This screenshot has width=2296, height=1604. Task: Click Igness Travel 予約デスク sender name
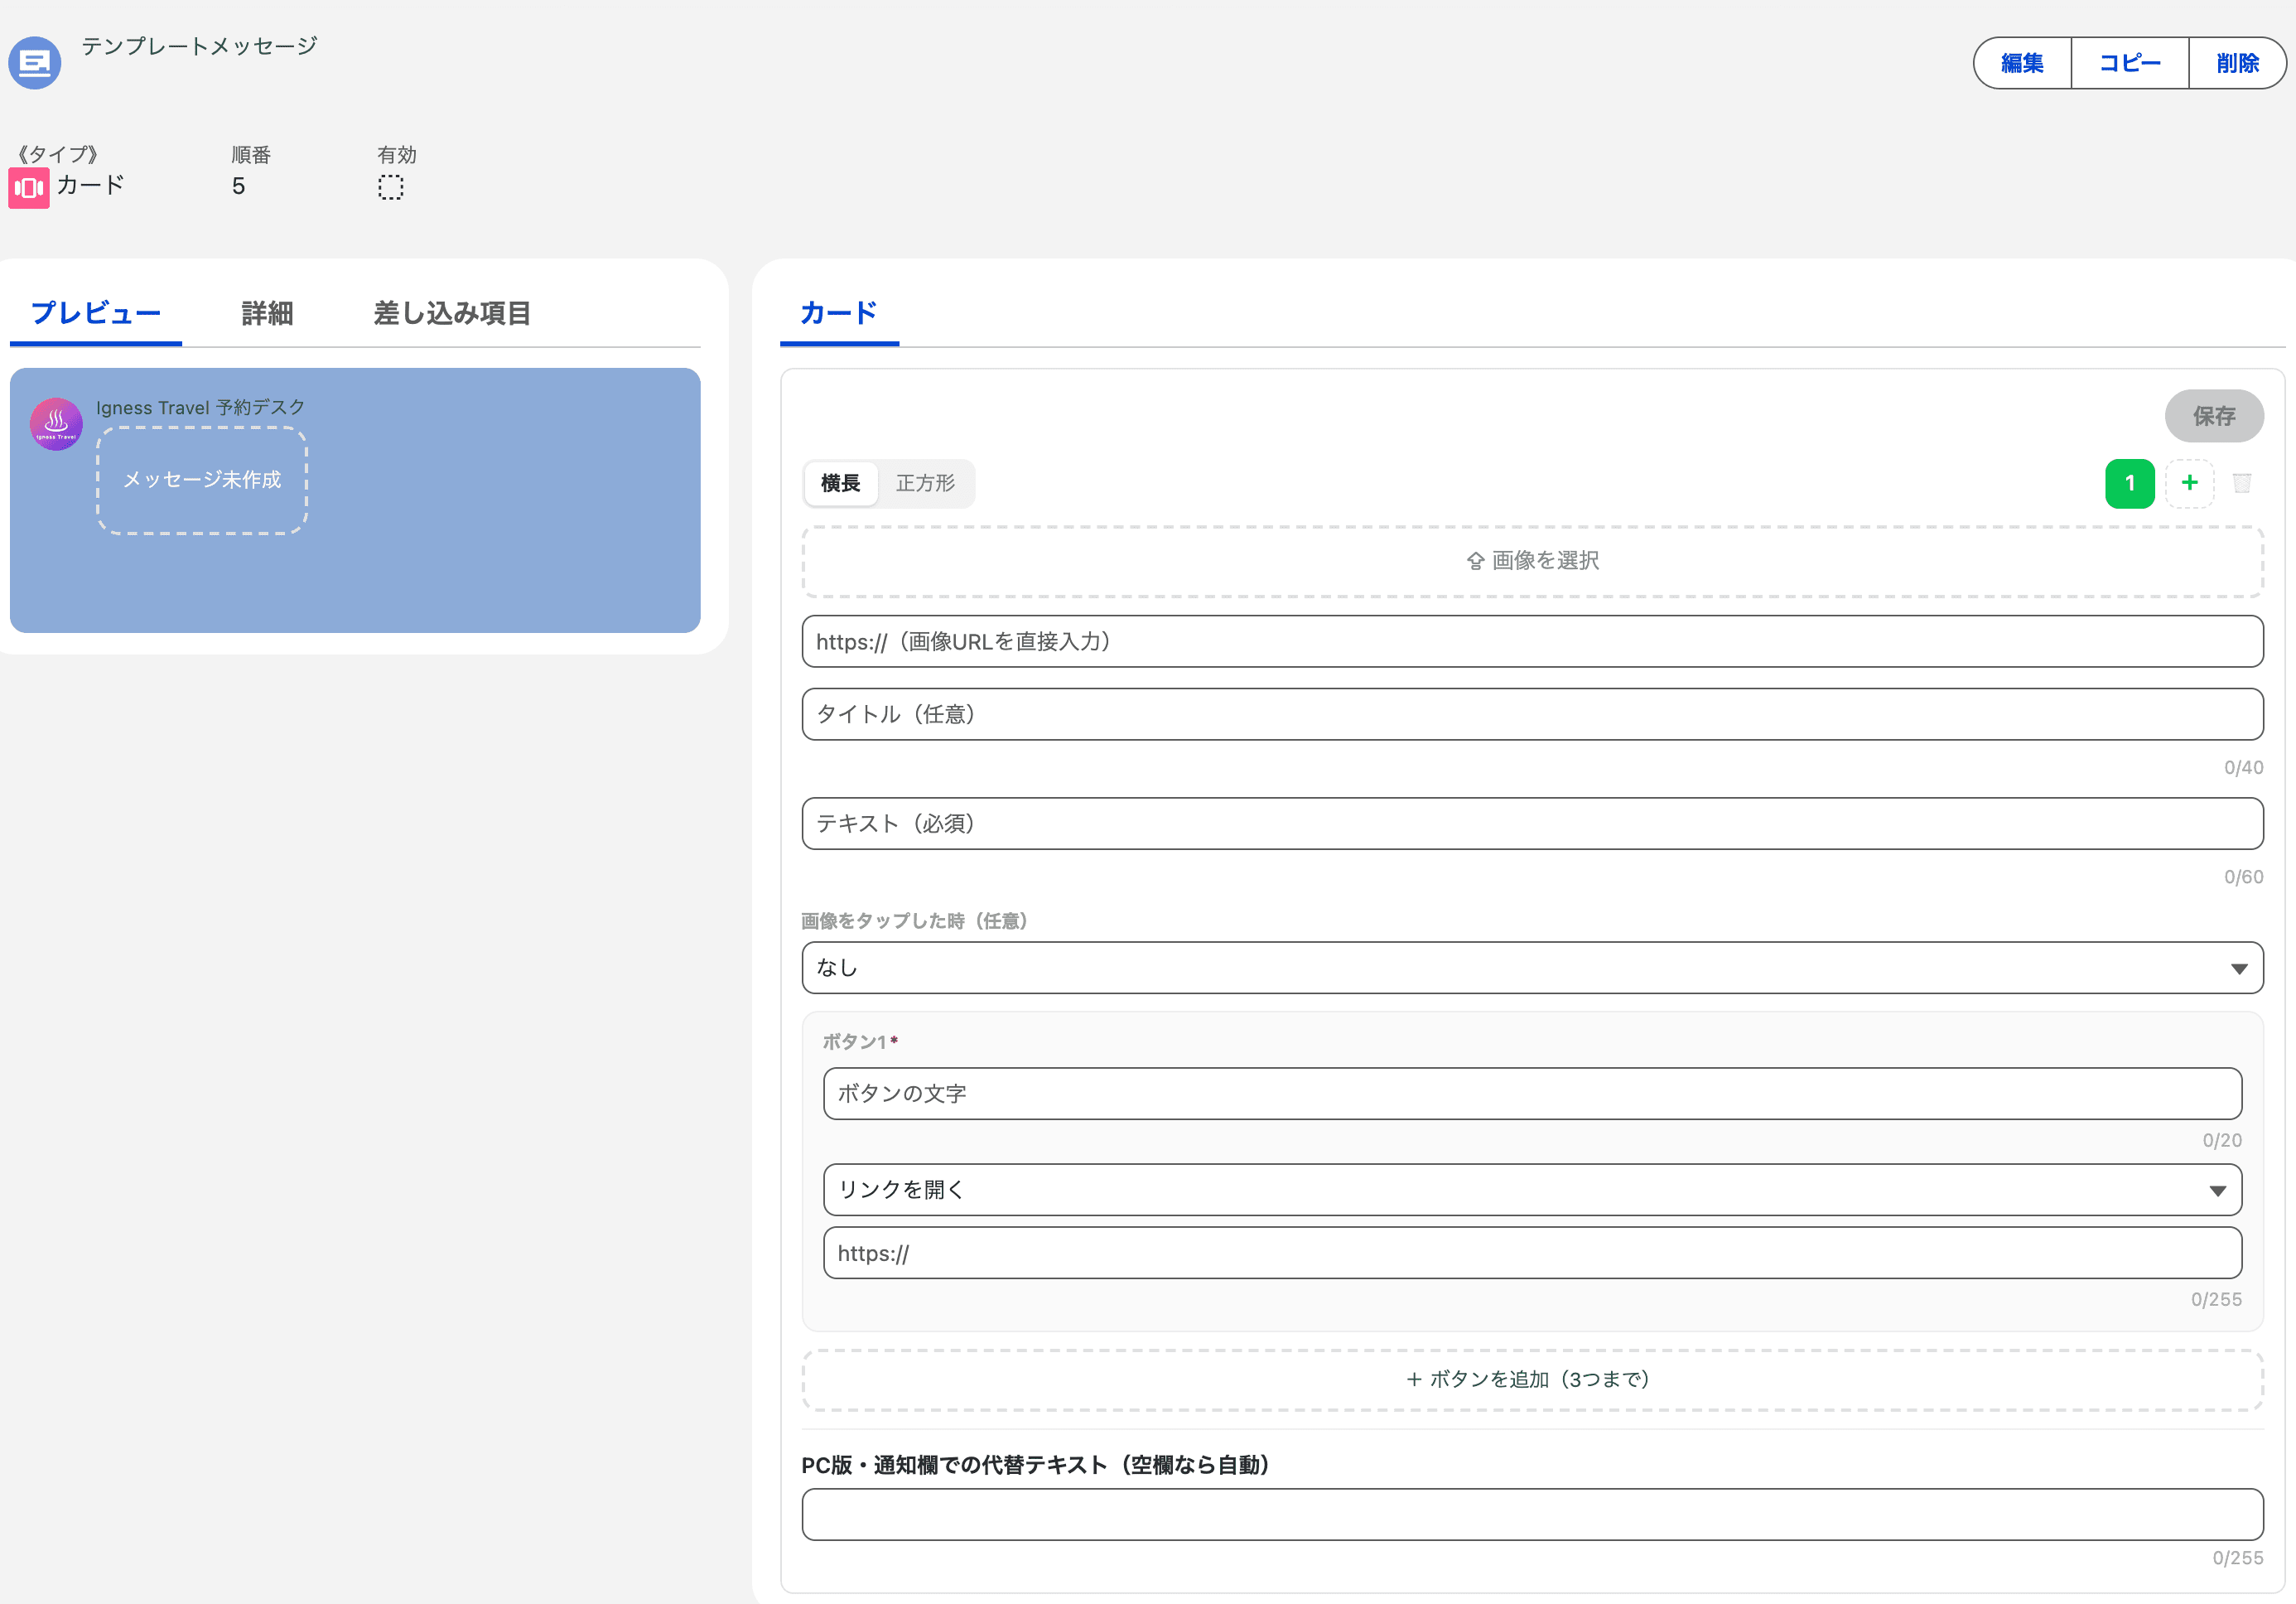[200, 407]
